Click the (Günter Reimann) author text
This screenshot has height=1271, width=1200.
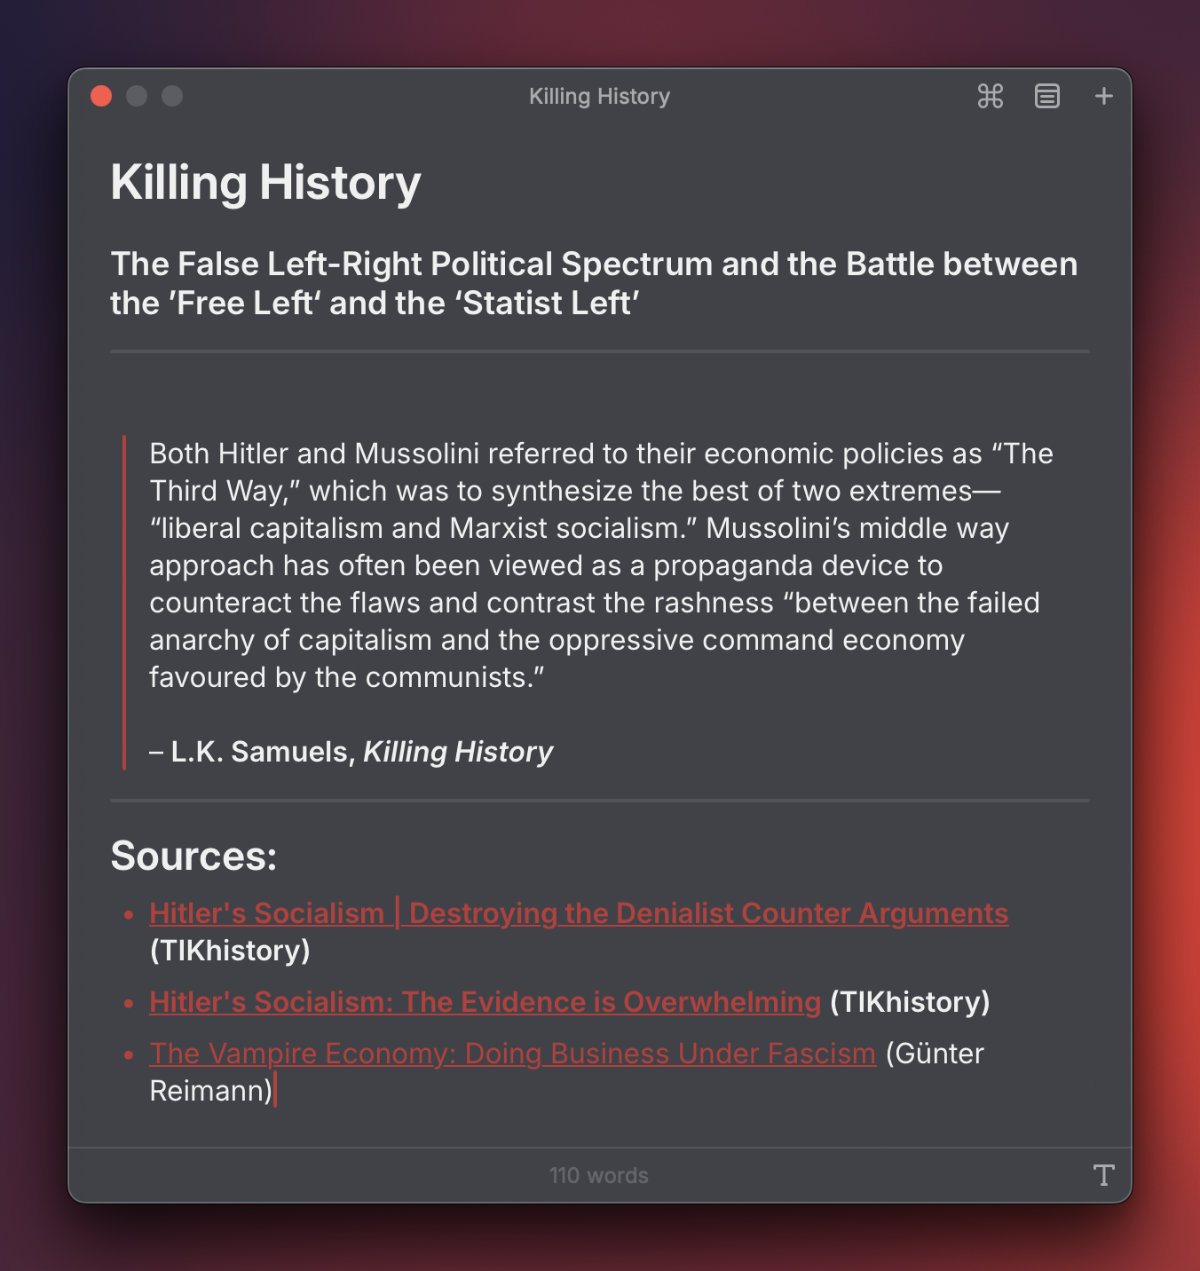pos(934,1054)
